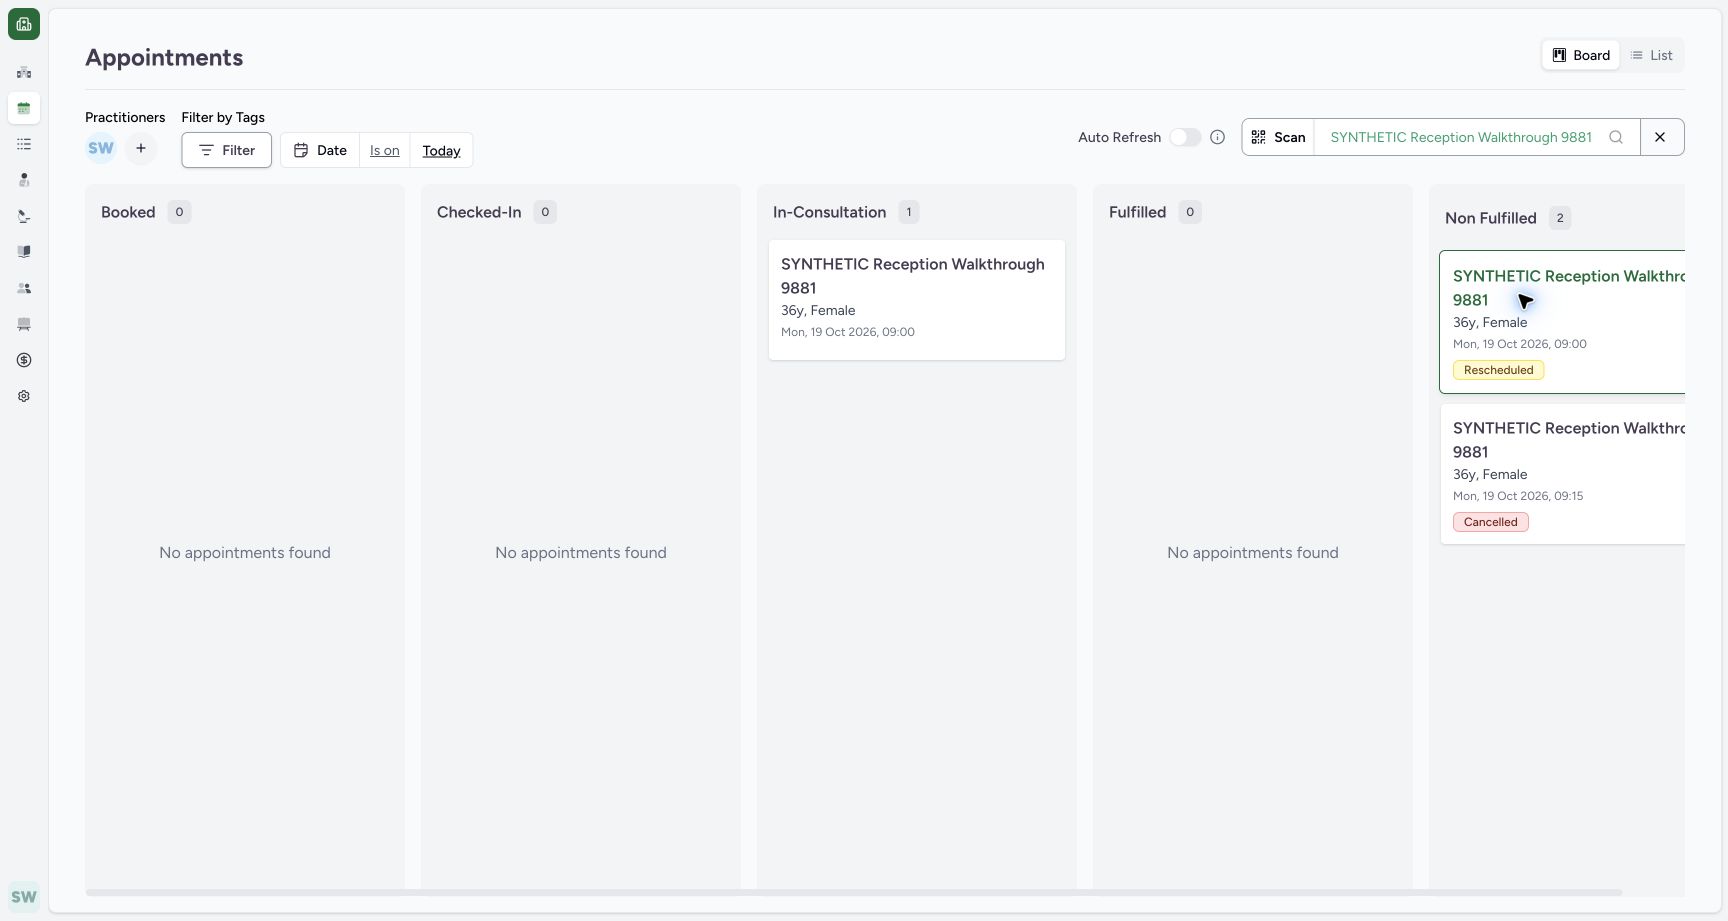This screenshot has width=1728, height=921.
Task: Open the Rescheduled appointment card
Action: pyautogui.click(x=1562, y=322)
